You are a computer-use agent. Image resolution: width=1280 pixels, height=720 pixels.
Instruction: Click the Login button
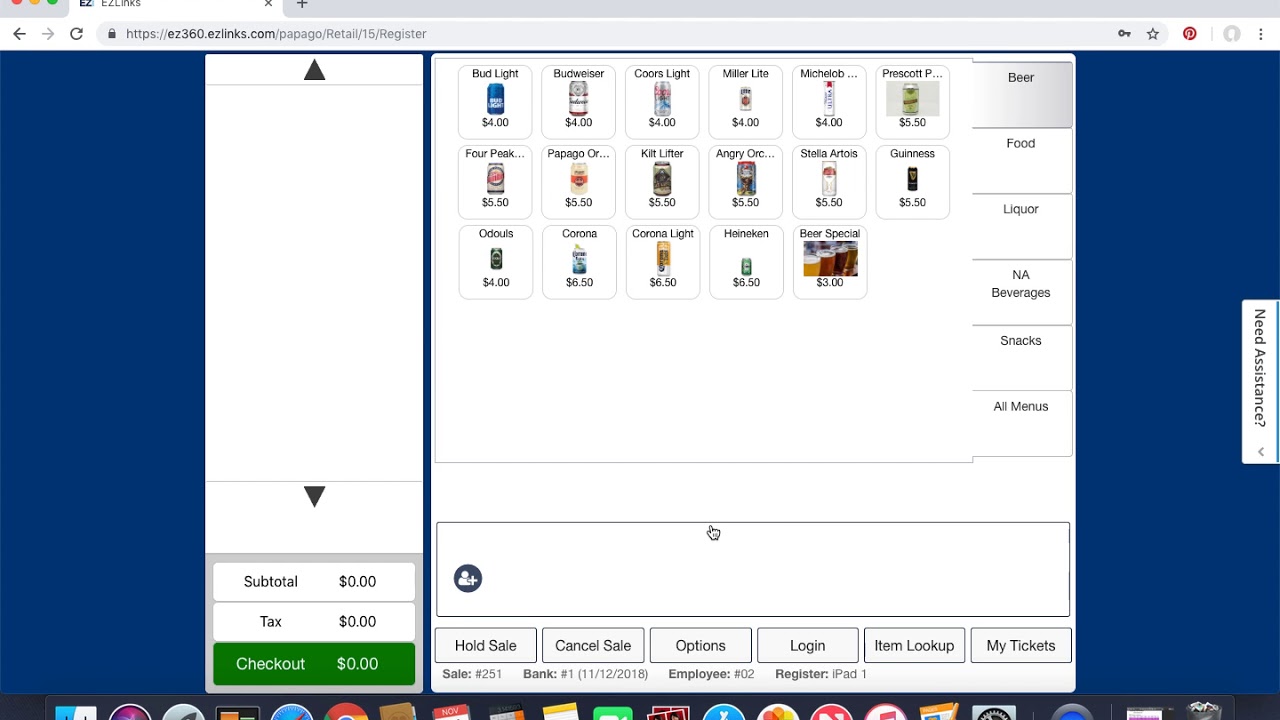(x=808, y=646)
